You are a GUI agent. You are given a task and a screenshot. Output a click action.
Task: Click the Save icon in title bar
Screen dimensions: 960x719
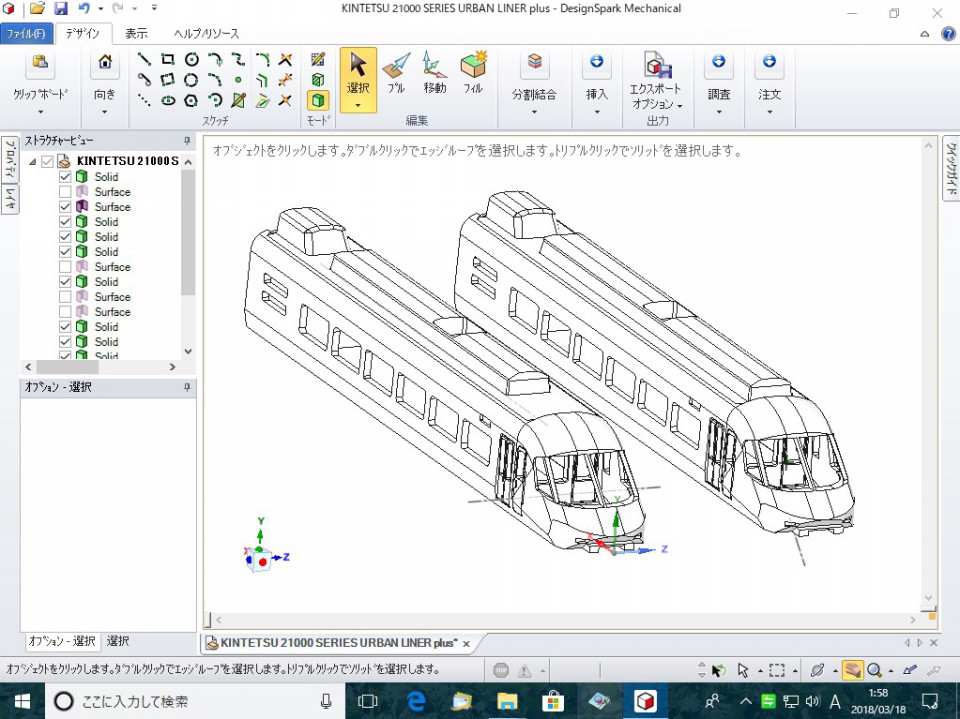61,9
